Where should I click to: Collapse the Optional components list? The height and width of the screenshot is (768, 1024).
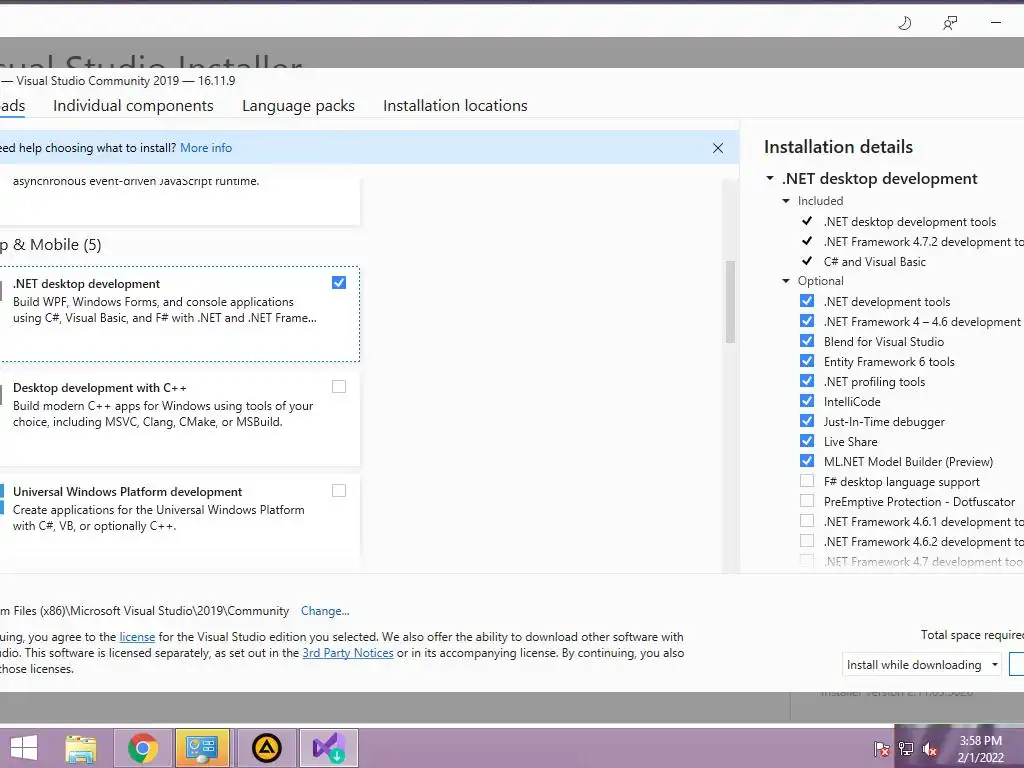point(786,281)
